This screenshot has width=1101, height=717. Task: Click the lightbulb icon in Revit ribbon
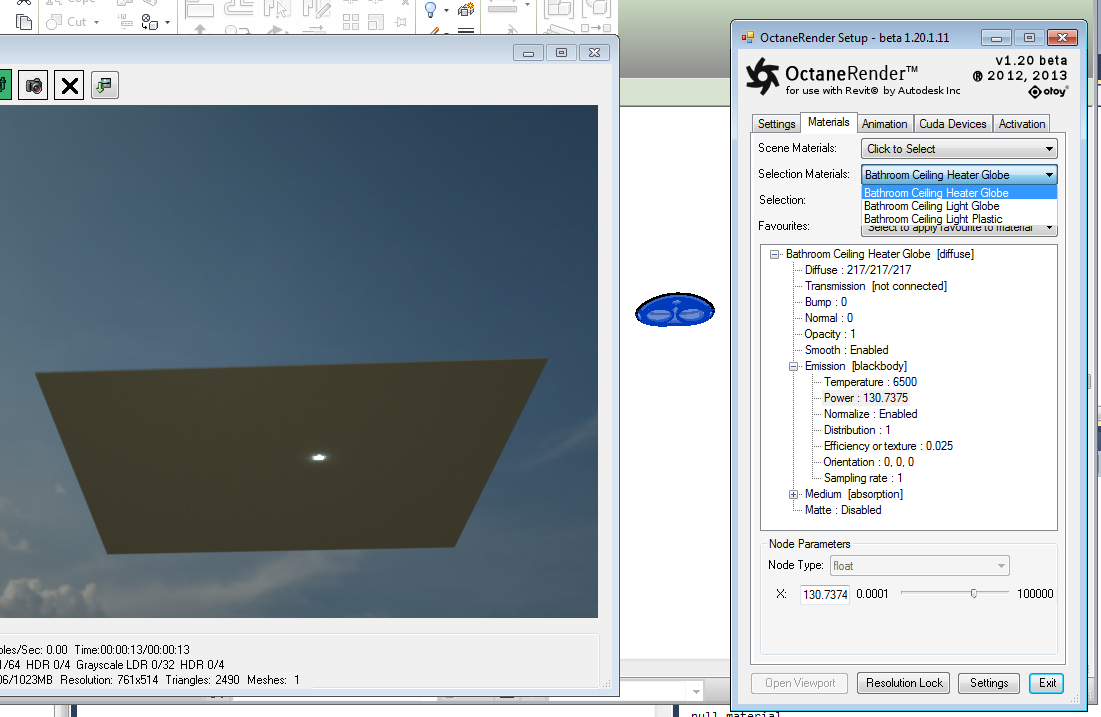coord(430,10)
